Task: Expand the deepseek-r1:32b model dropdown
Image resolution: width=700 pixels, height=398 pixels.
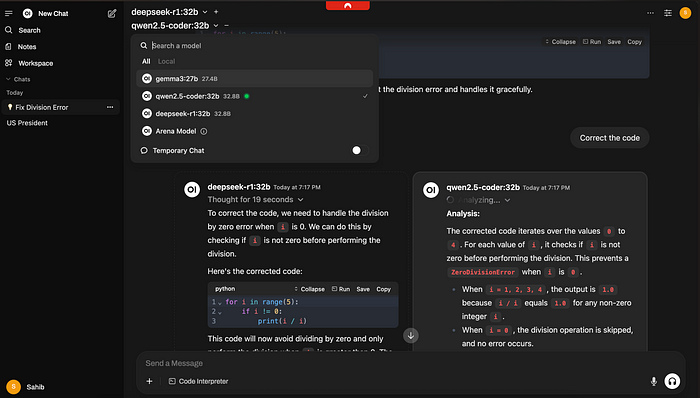Action: click(x=205, y=12)
